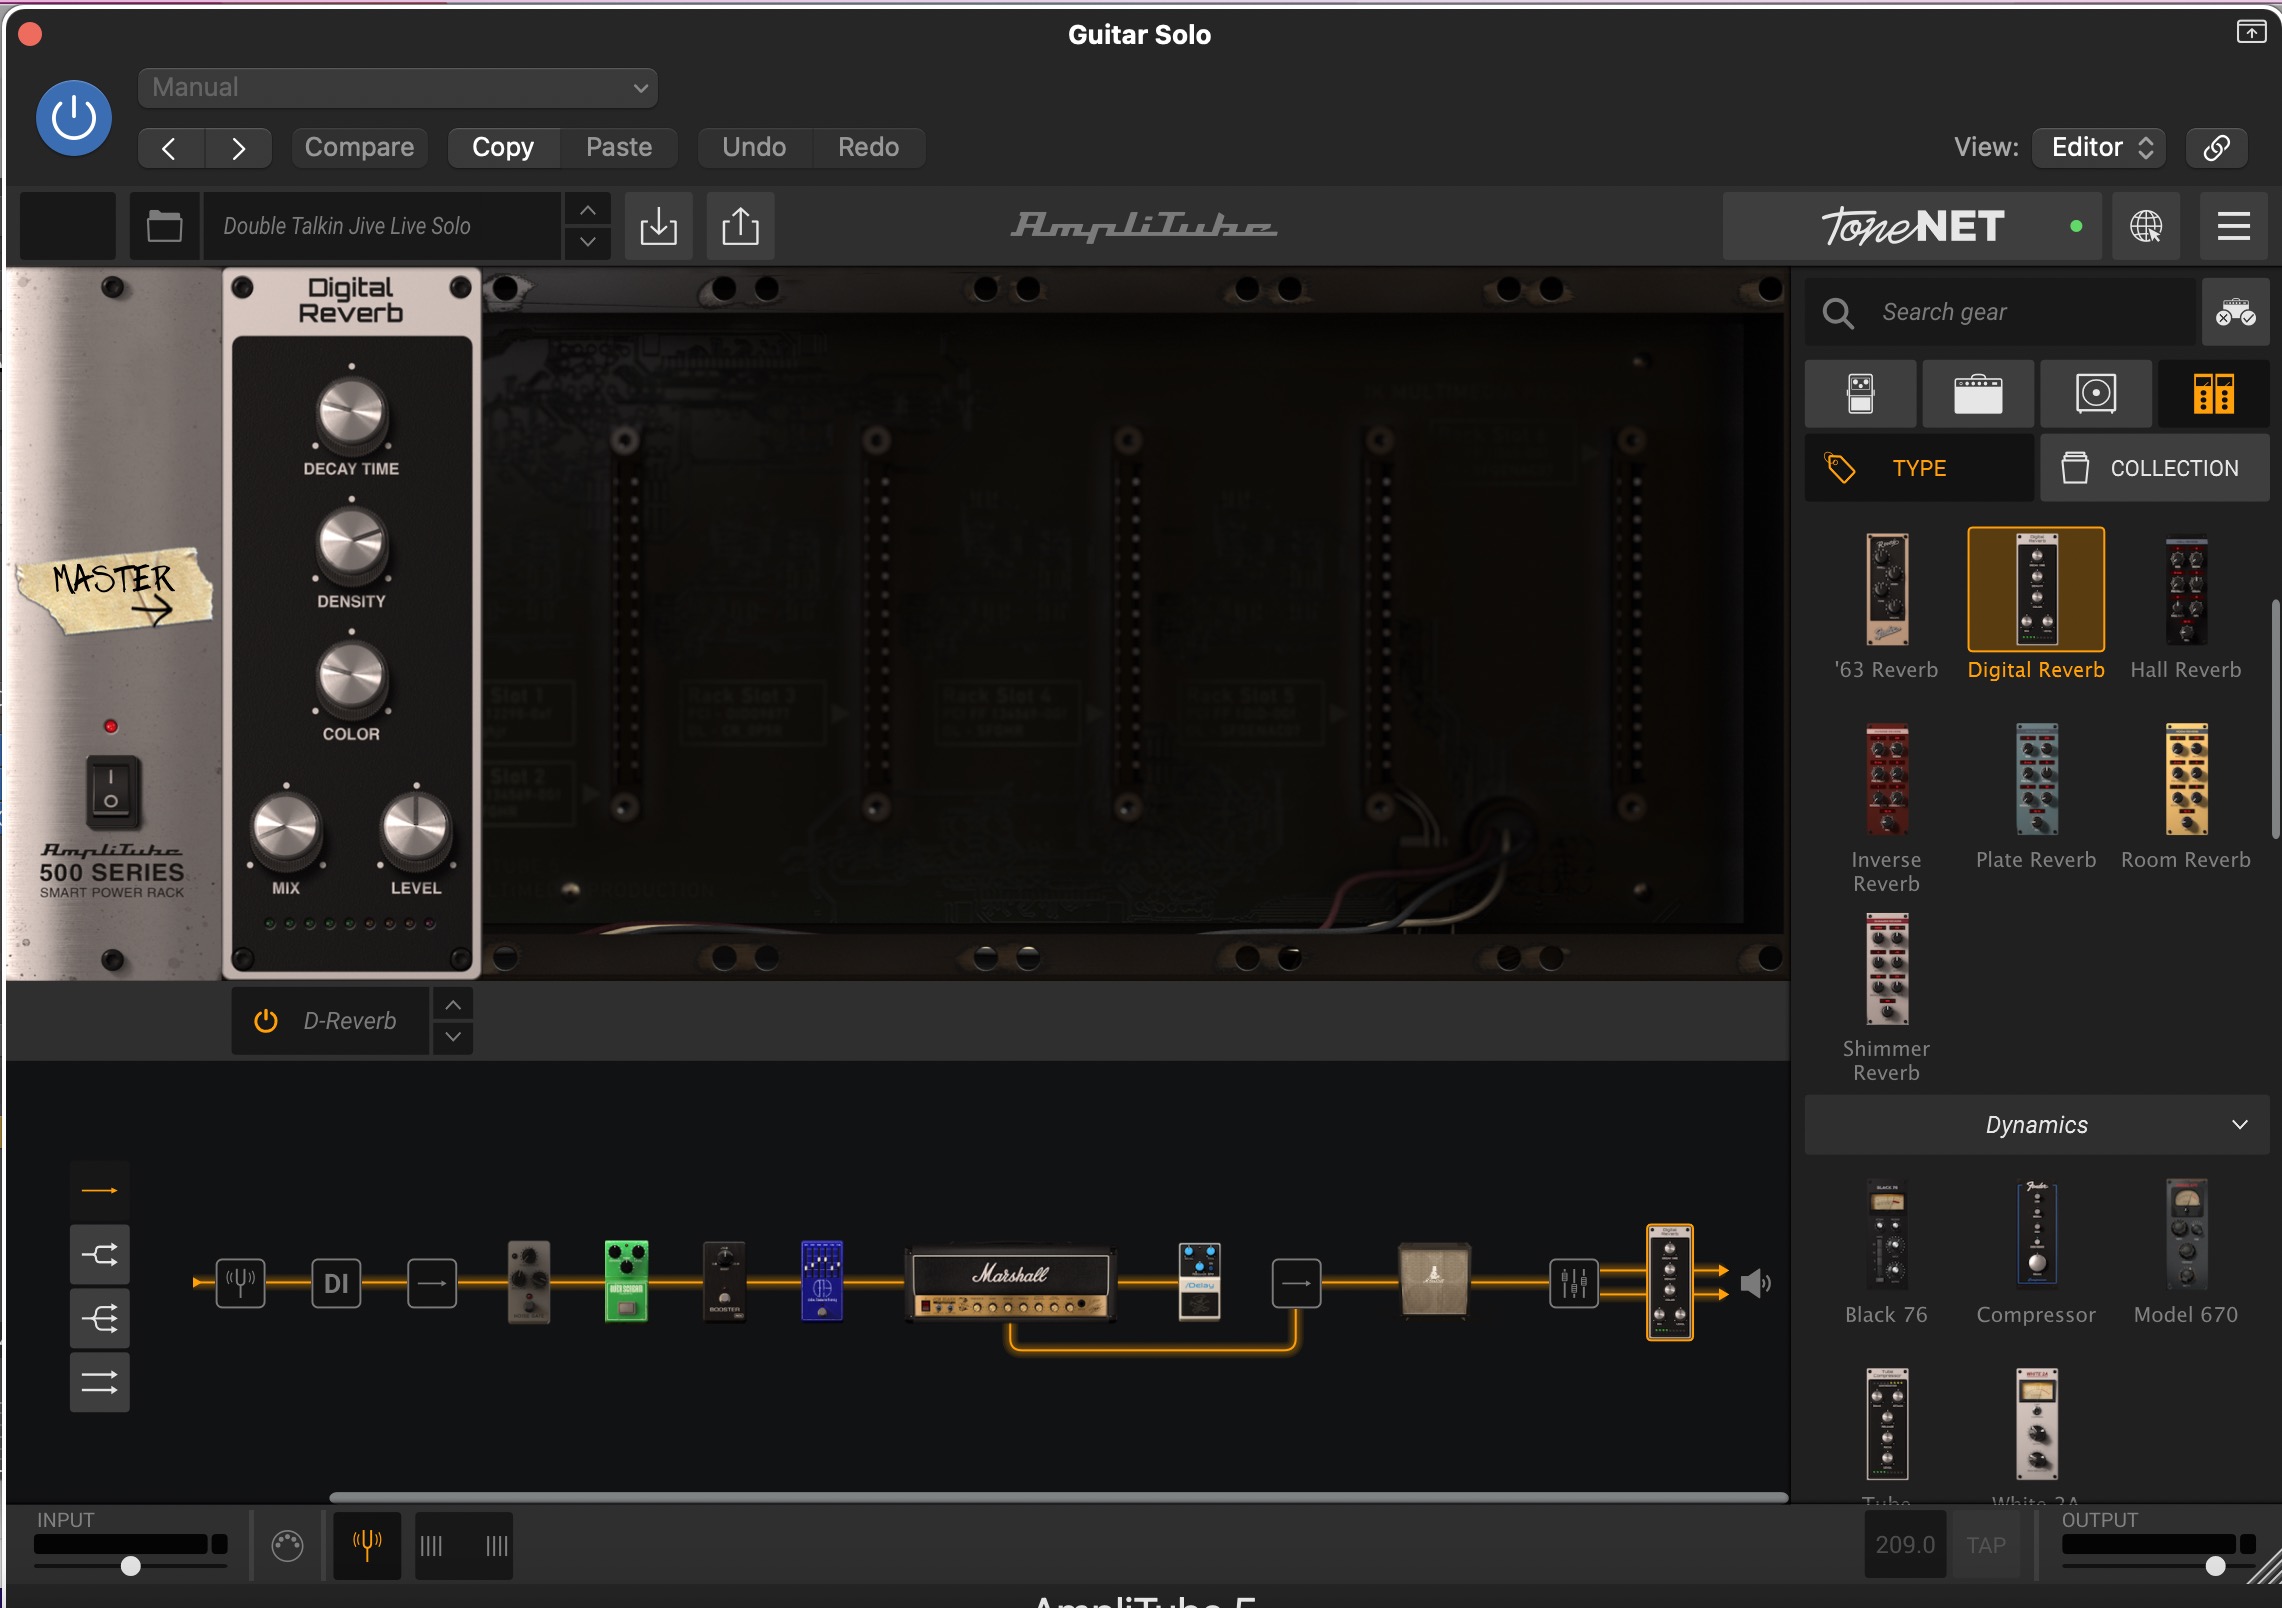The height and width of the screenshot is (1608, 2282).
Task: Click the output speaker icon
Action: click(1755, 1283)
